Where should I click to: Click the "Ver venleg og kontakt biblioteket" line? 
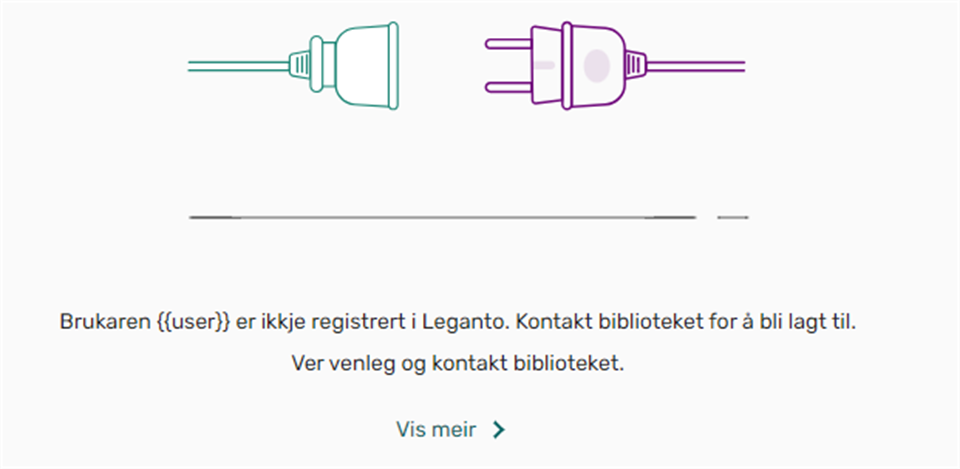[x=457, y=364]
